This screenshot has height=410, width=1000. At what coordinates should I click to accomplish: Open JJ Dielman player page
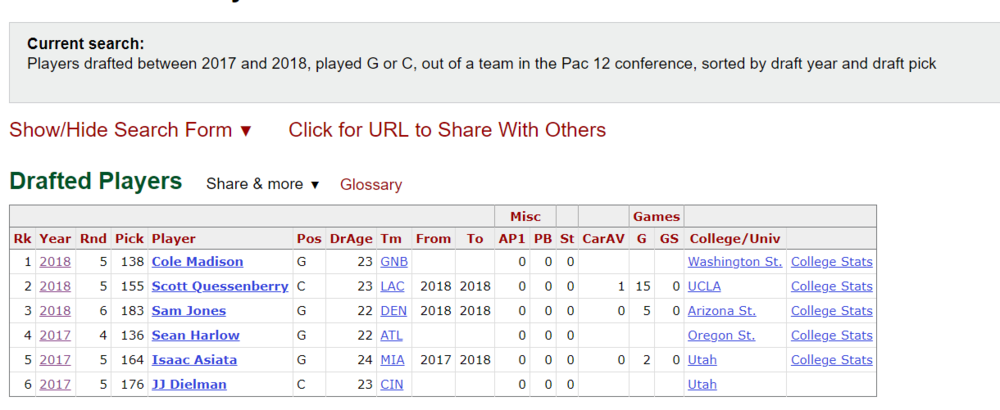189,384
